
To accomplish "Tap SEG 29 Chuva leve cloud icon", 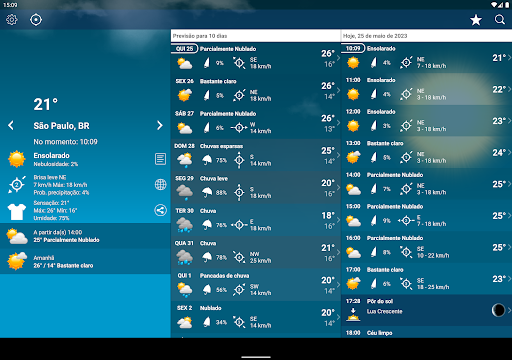I will [184, 192].
